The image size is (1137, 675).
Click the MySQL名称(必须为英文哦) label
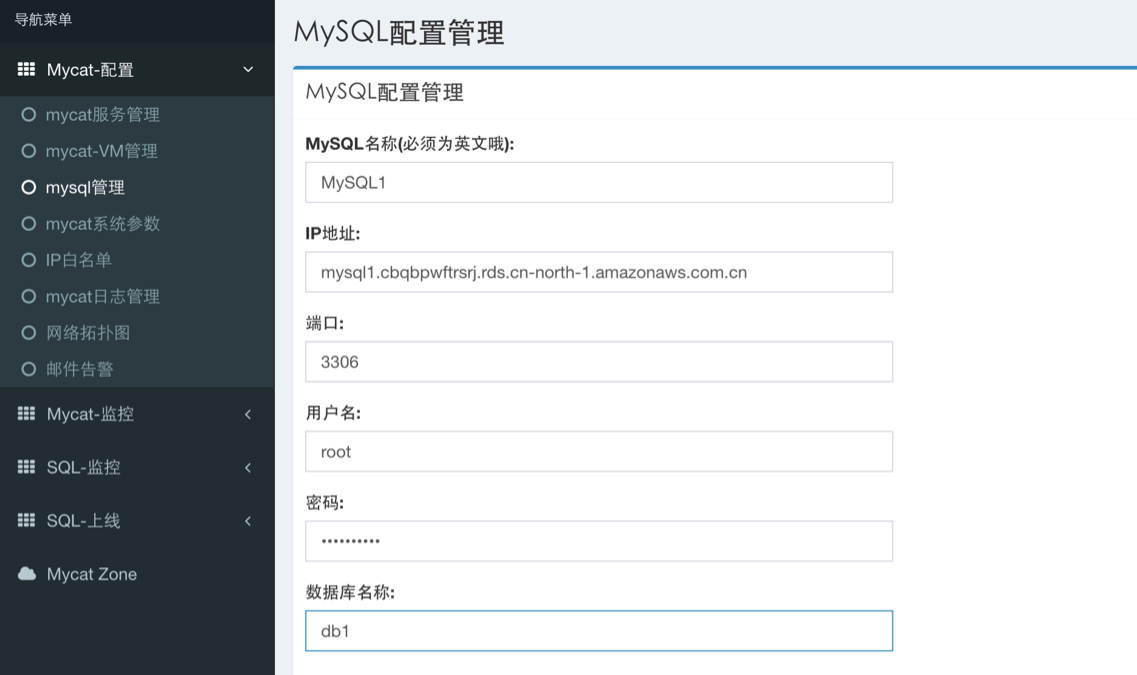point(410,144)
